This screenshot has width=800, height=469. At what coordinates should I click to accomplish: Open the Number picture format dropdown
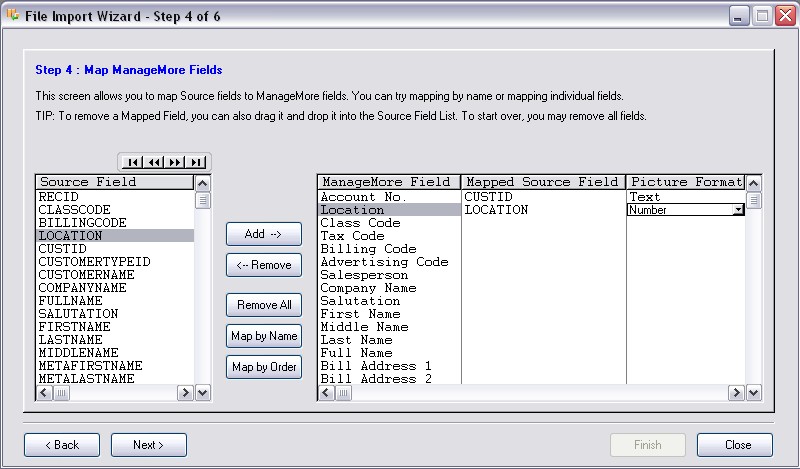pyautogui.click(x=738, y=210)
